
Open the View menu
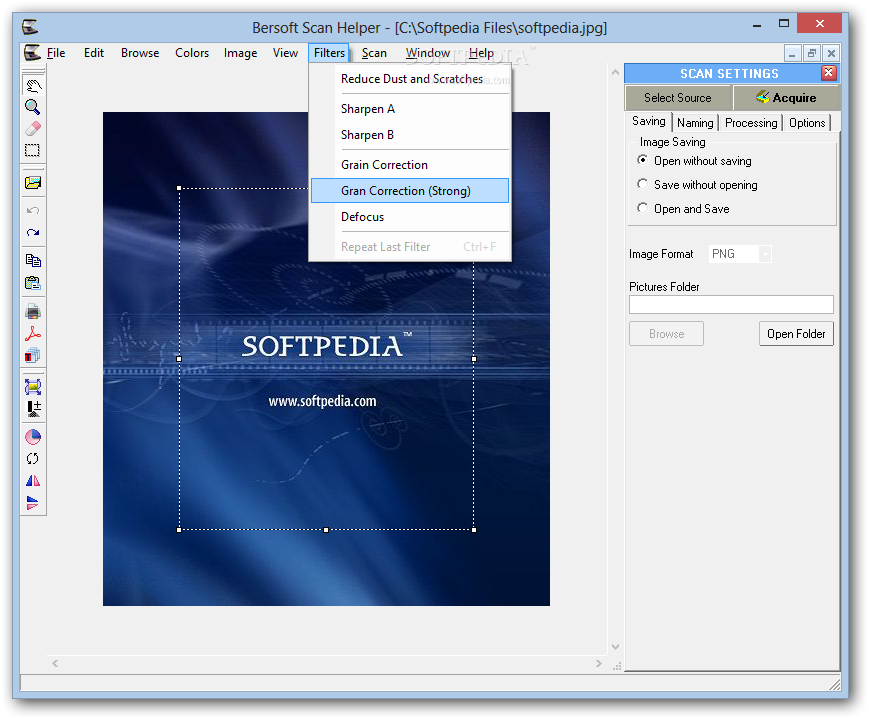click(x=285, y=53)
